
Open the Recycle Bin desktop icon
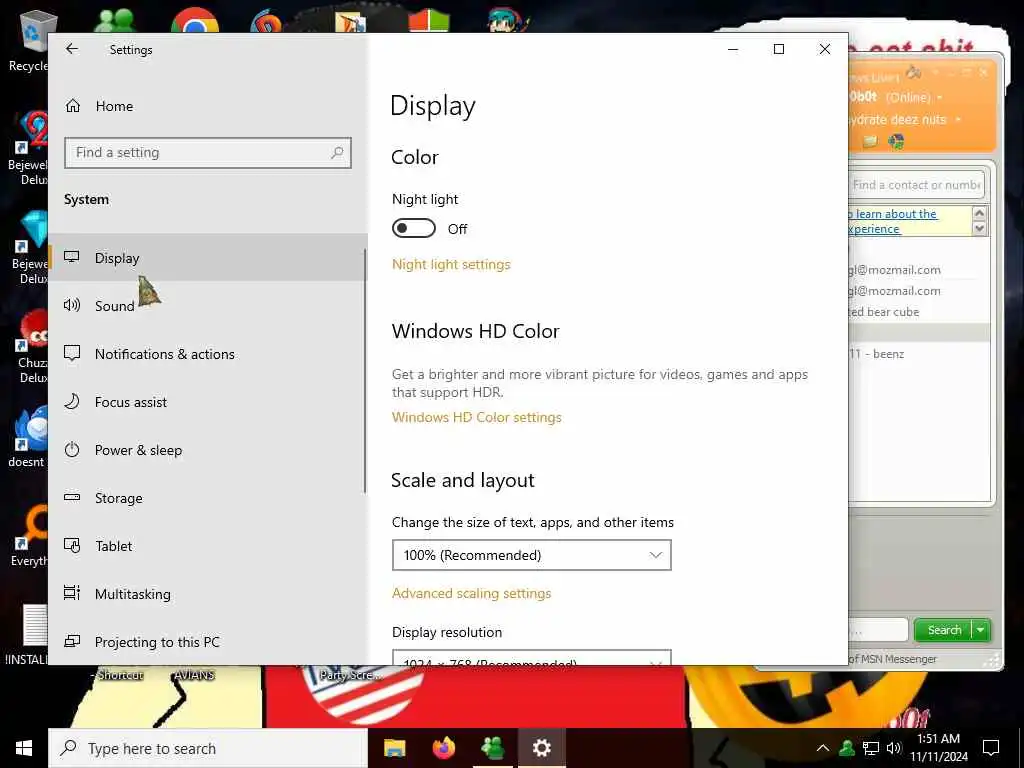tap(30, 40)
